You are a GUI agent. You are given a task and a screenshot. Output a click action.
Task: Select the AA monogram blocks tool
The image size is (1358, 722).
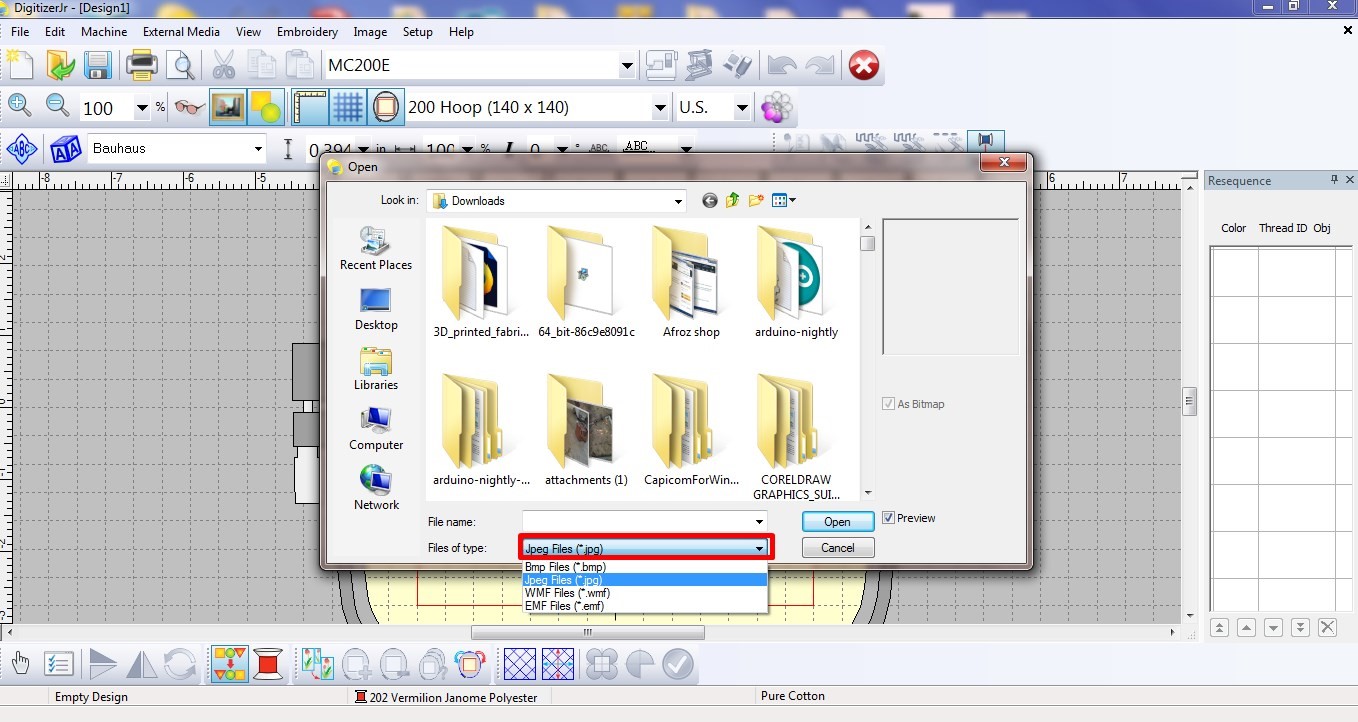(65, 149)
